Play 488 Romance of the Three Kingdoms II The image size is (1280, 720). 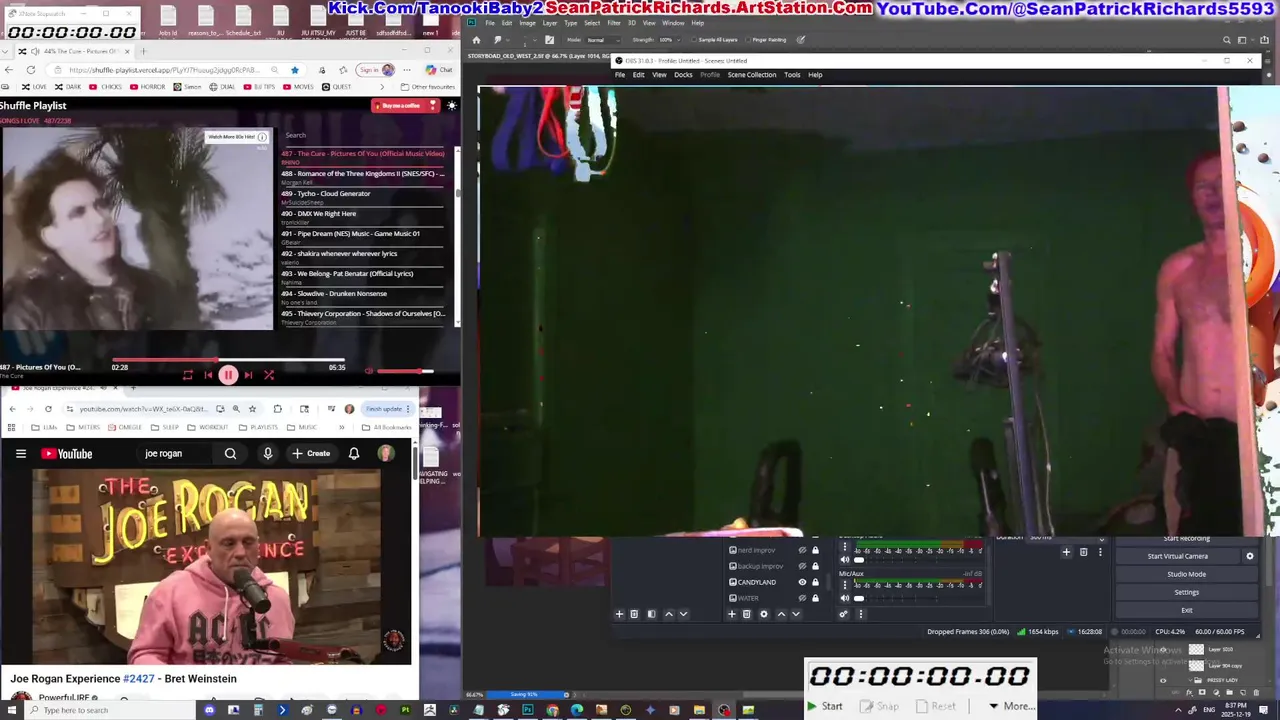tap(363, 176)
